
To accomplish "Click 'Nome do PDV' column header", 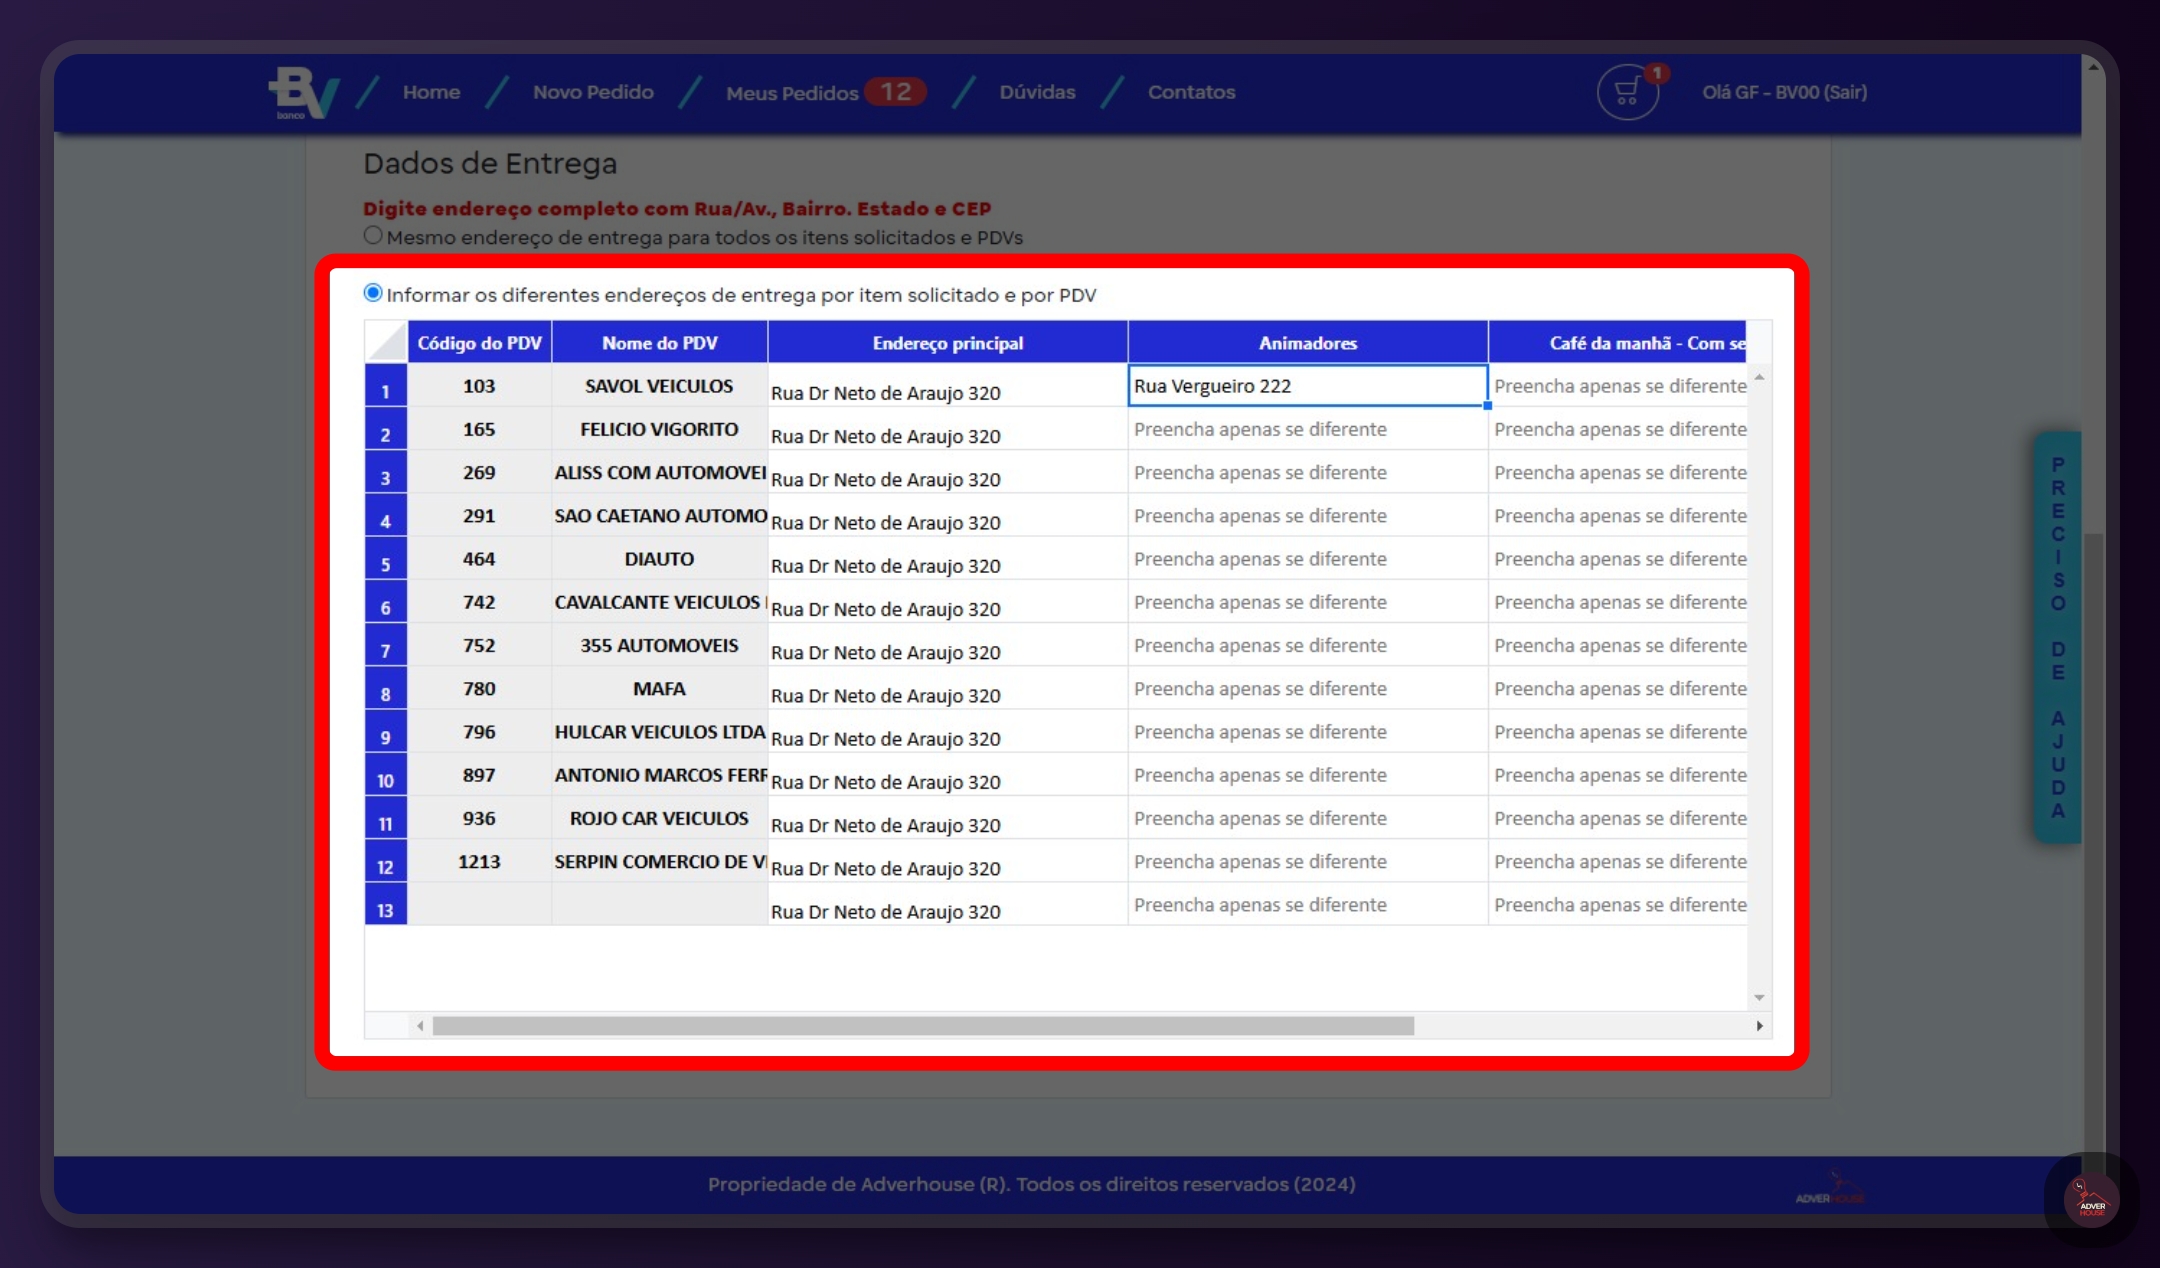I will (659, 342).
